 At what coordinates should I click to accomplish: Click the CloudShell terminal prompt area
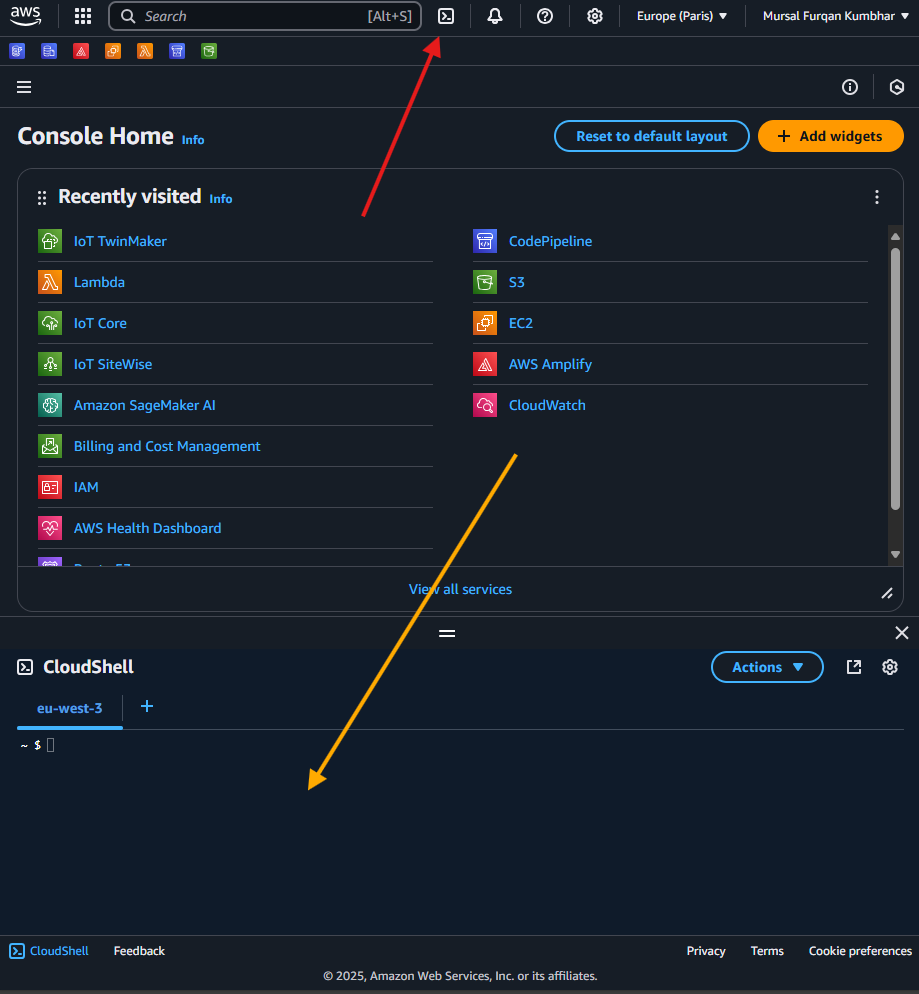pos(460,830)
